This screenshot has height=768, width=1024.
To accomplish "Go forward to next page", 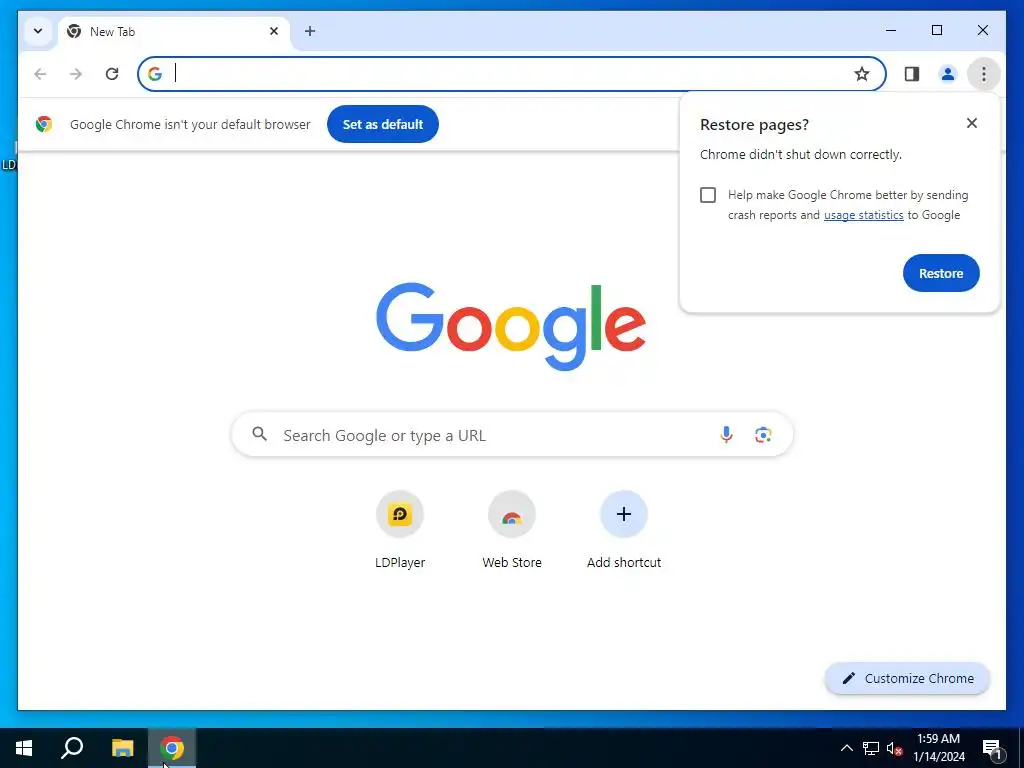I will click(x=76, y=74).
